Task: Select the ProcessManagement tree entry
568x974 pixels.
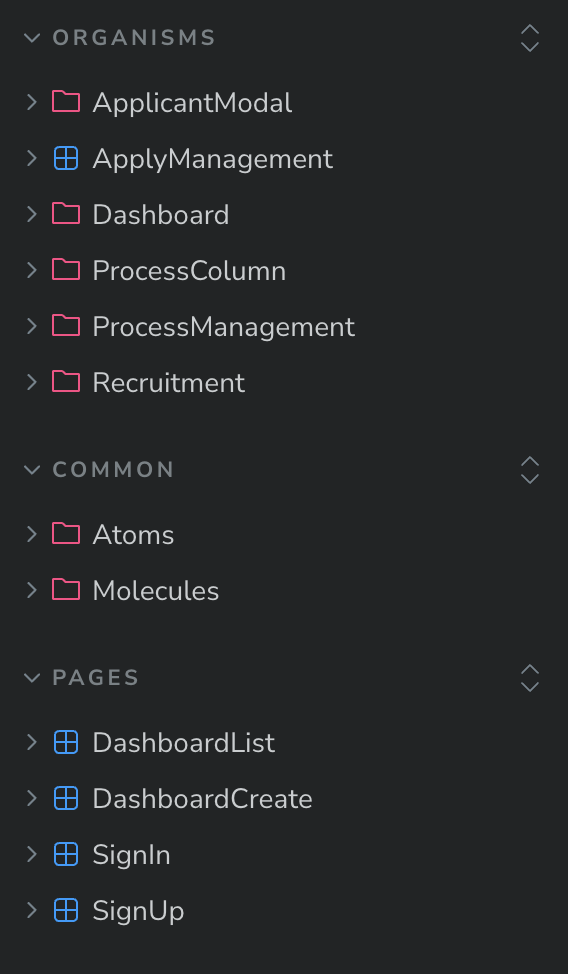Action: pos(223,327)
